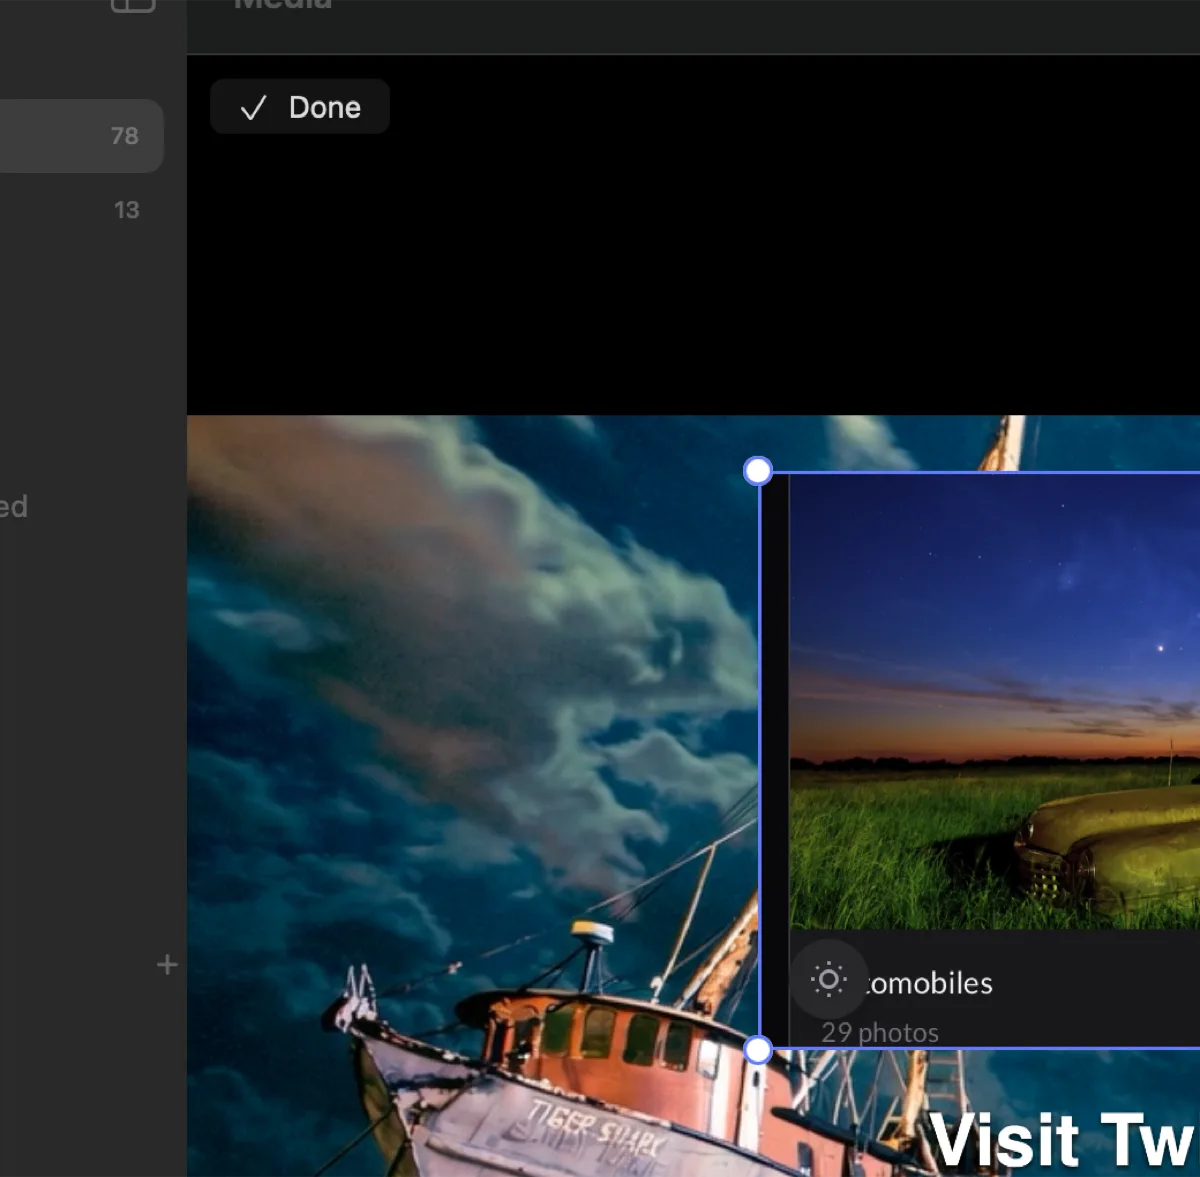Click the brightness sun icon on the thumbnail
1200x1177 pixels.
[828, 979]
